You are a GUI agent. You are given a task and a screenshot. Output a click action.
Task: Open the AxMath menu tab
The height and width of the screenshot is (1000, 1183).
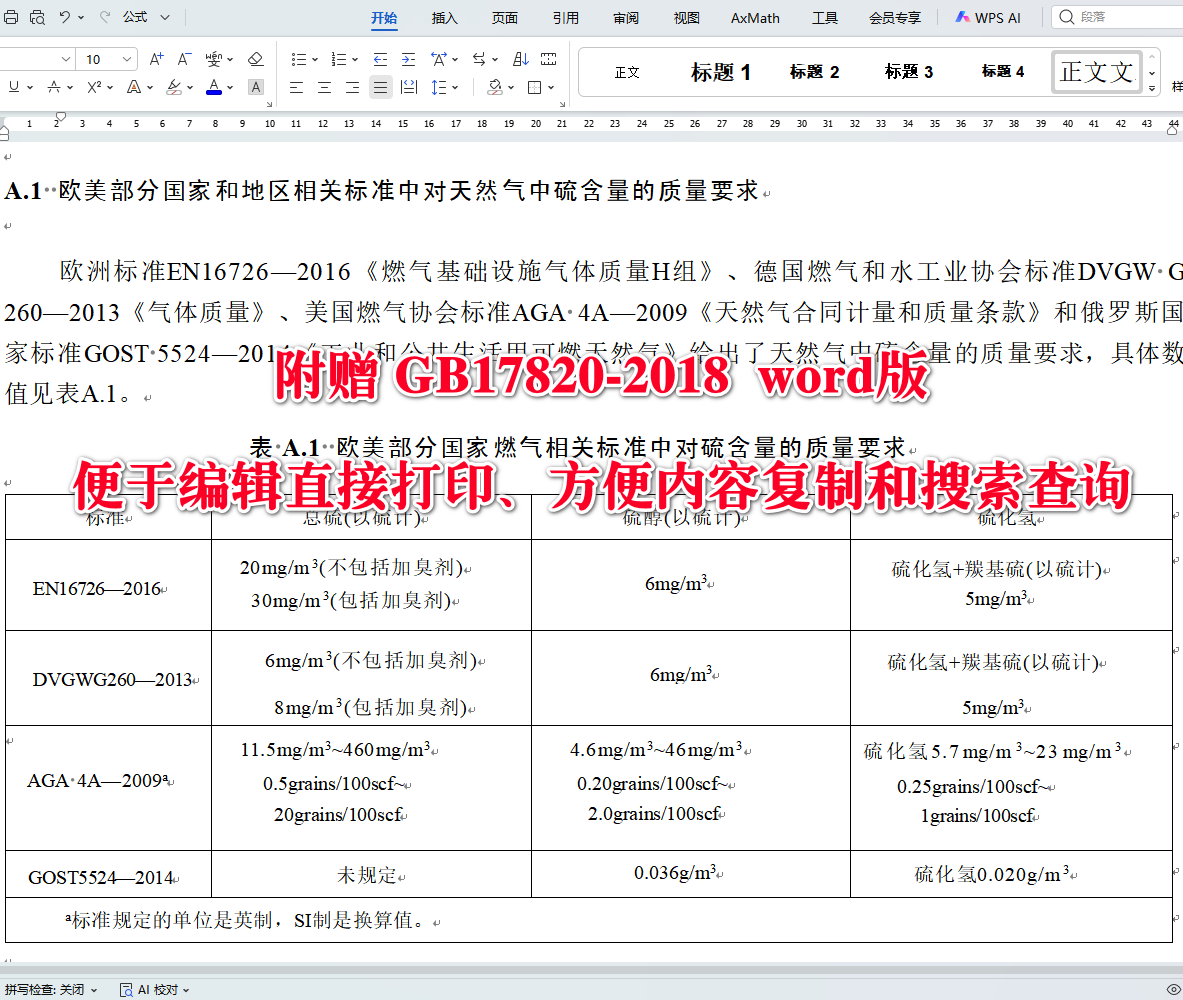coord(754,17)
